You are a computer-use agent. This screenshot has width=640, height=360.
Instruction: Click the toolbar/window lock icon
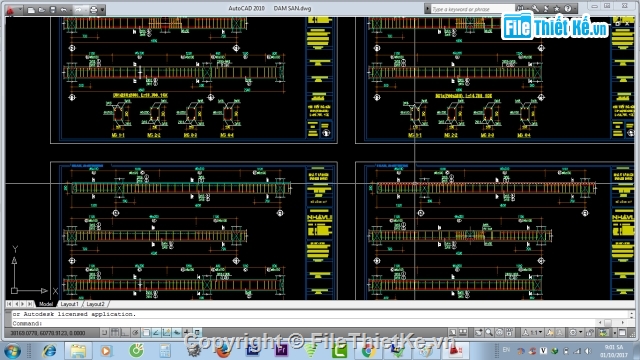(591, 333)
